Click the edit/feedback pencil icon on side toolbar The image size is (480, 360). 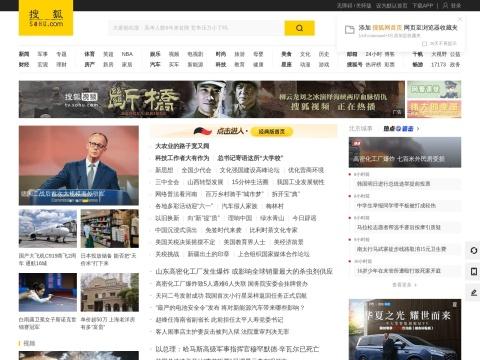point(474,293)
